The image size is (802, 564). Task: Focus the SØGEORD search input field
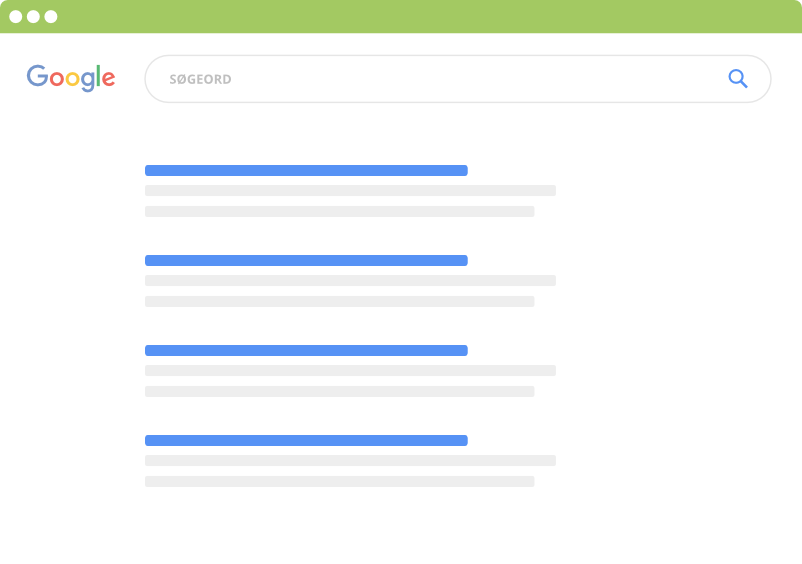[430, 79]
